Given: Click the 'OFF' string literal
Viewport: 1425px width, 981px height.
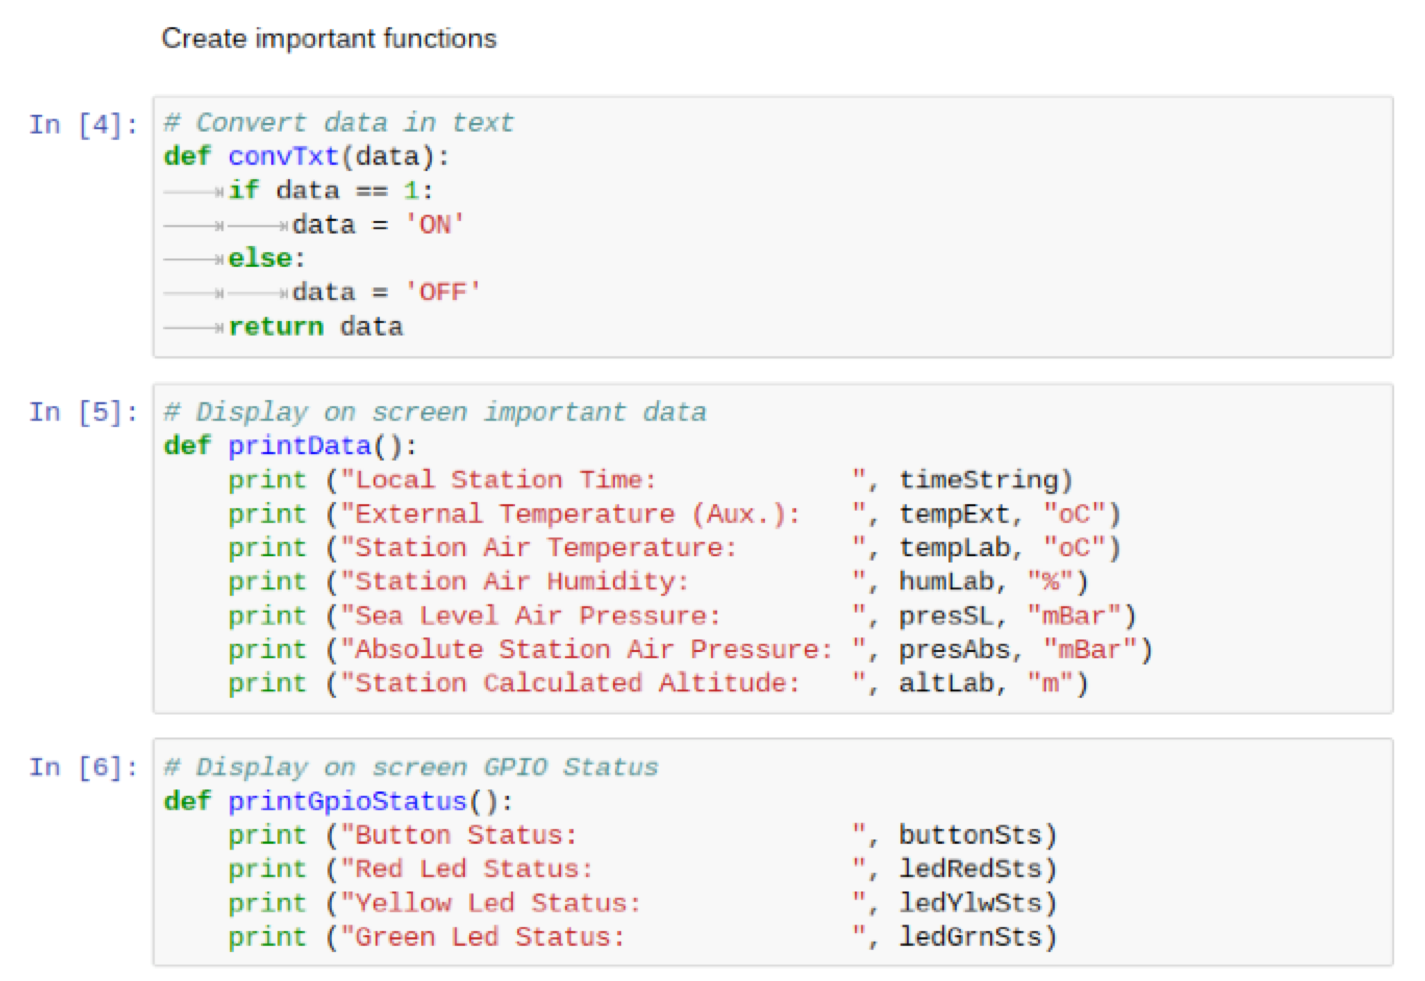Looking at the screenshot, I should coord(442,292).
